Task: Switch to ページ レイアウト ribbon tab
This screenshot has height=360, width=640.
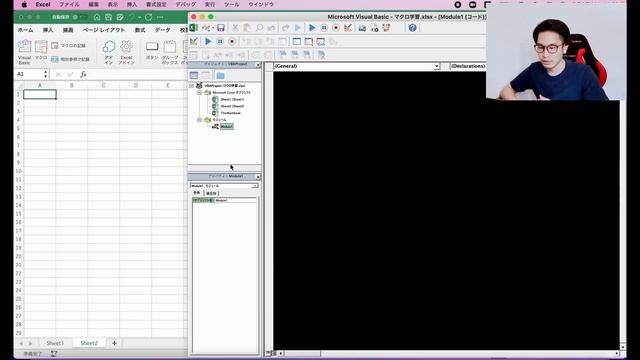Action: [x=104, y=30]
